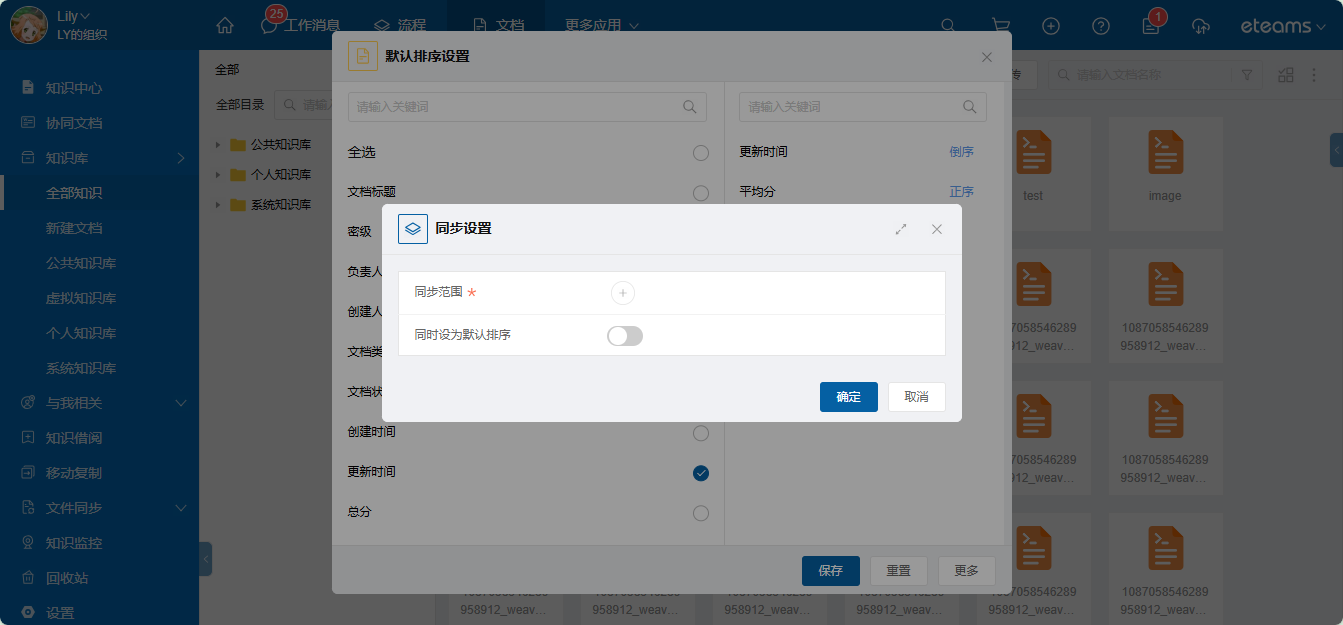Close the 默认排序设置 dialog
The height and width of the screenshot is (625, 1343).
click(987, 57)
